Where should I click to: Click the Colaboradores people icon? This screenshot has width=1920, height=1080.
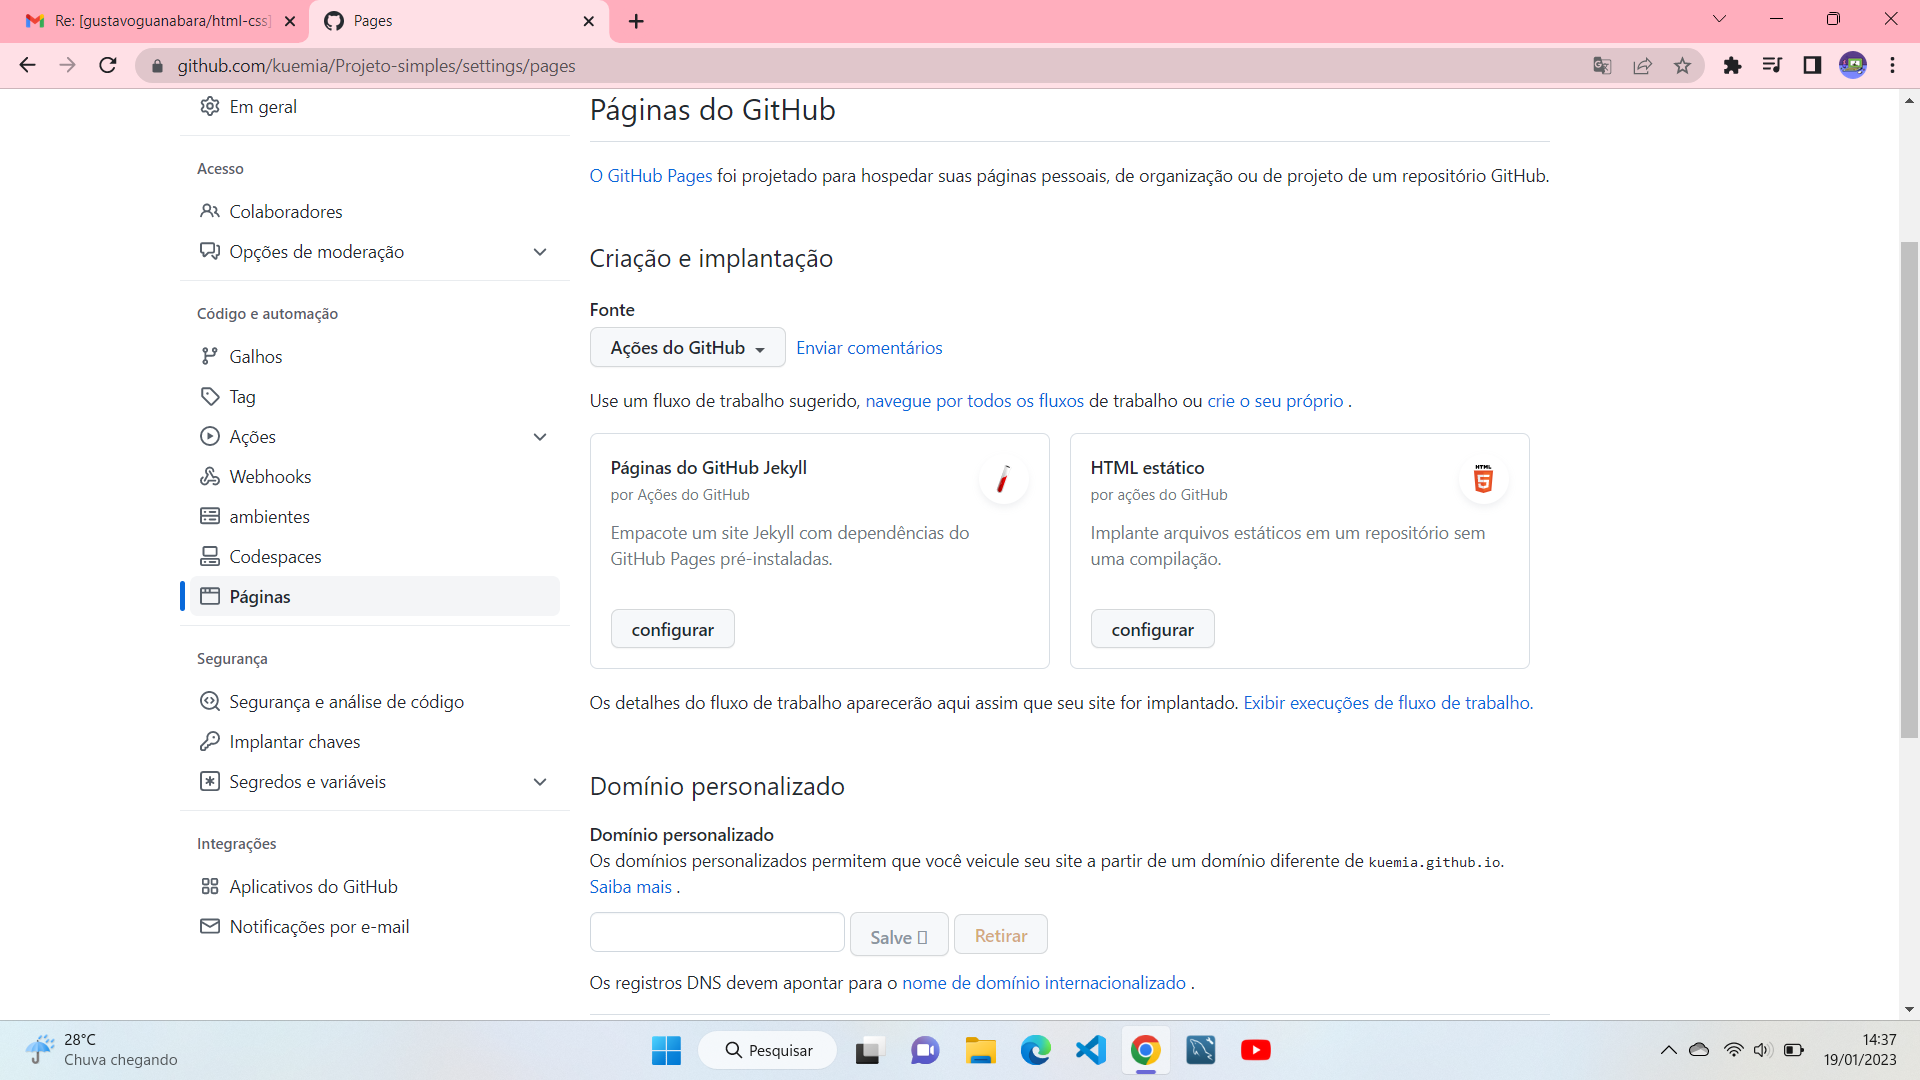(209, 211)
